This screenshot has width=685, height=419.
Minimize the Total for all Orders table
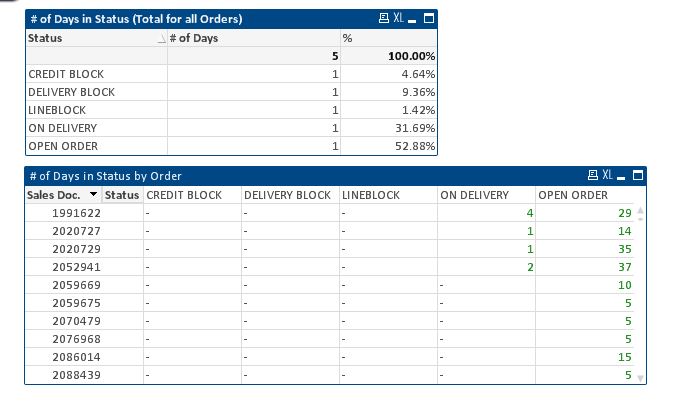[x=414, y=19]
